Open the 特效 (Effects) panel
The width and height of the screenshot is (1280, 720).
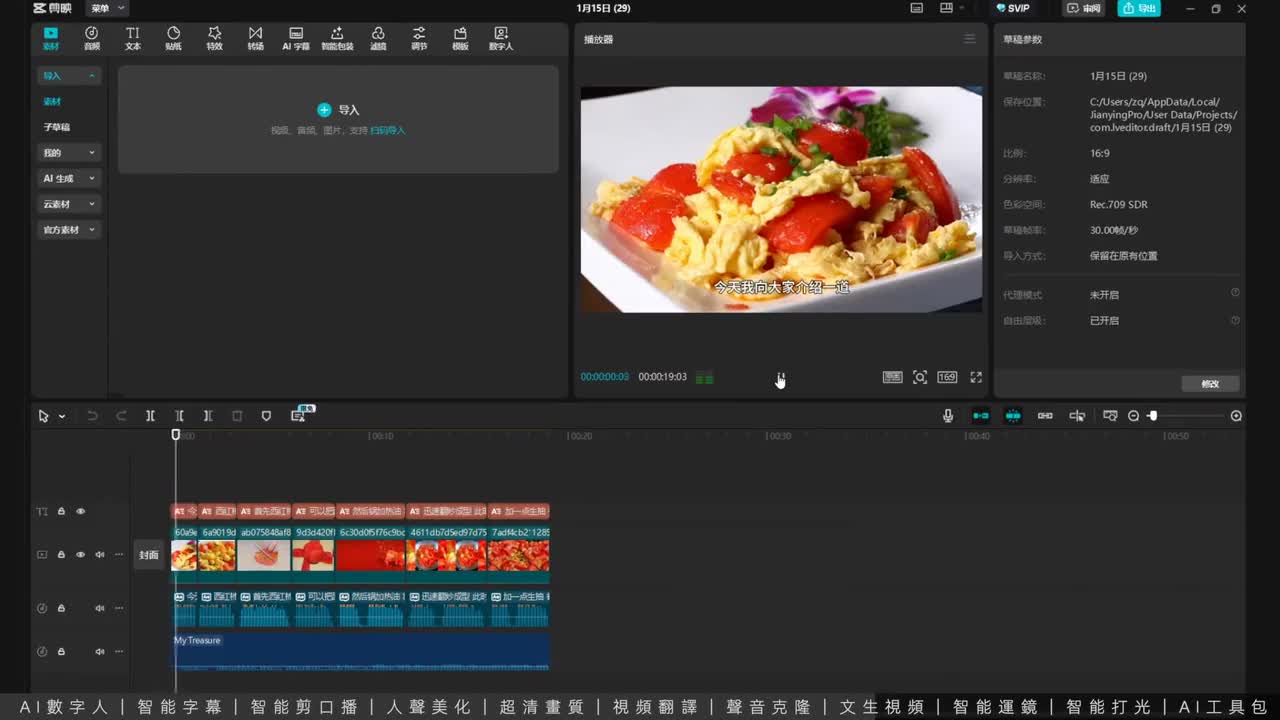[214, 38]
